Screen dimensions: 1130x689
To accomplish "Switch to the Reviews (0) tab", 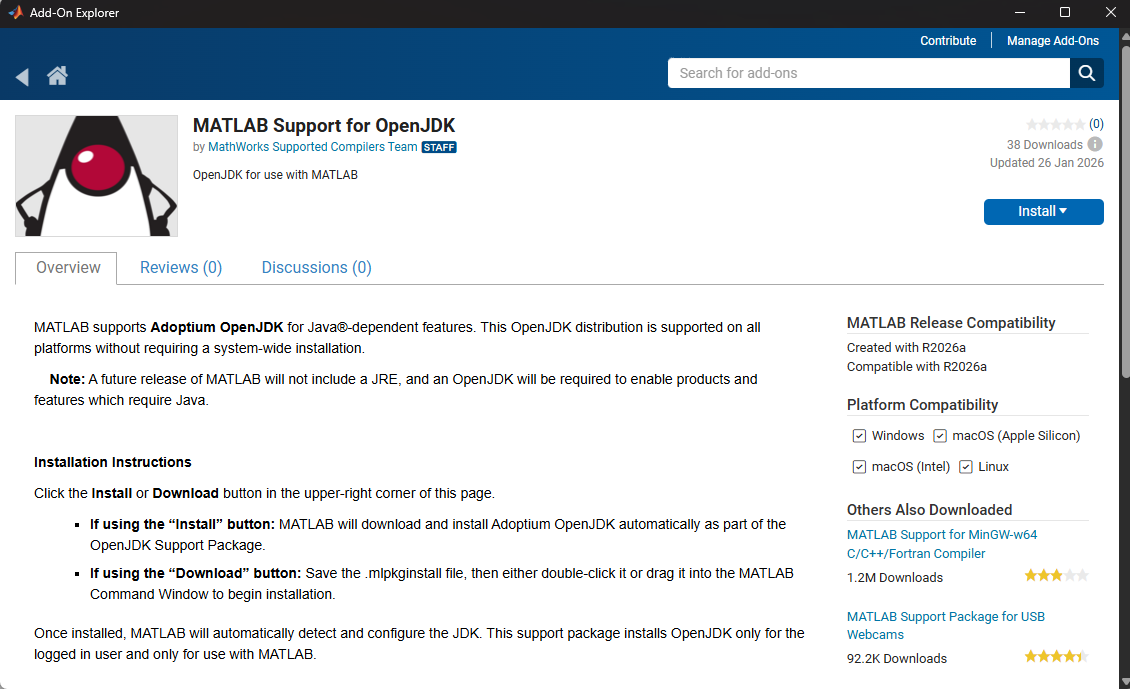I will click(x=181, y=268).
